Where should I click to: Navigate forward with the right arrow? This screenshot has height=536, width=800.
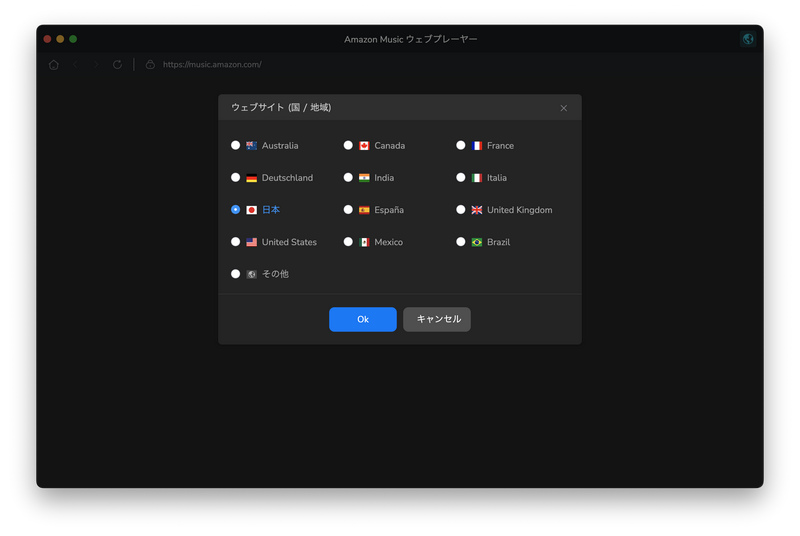96,65
